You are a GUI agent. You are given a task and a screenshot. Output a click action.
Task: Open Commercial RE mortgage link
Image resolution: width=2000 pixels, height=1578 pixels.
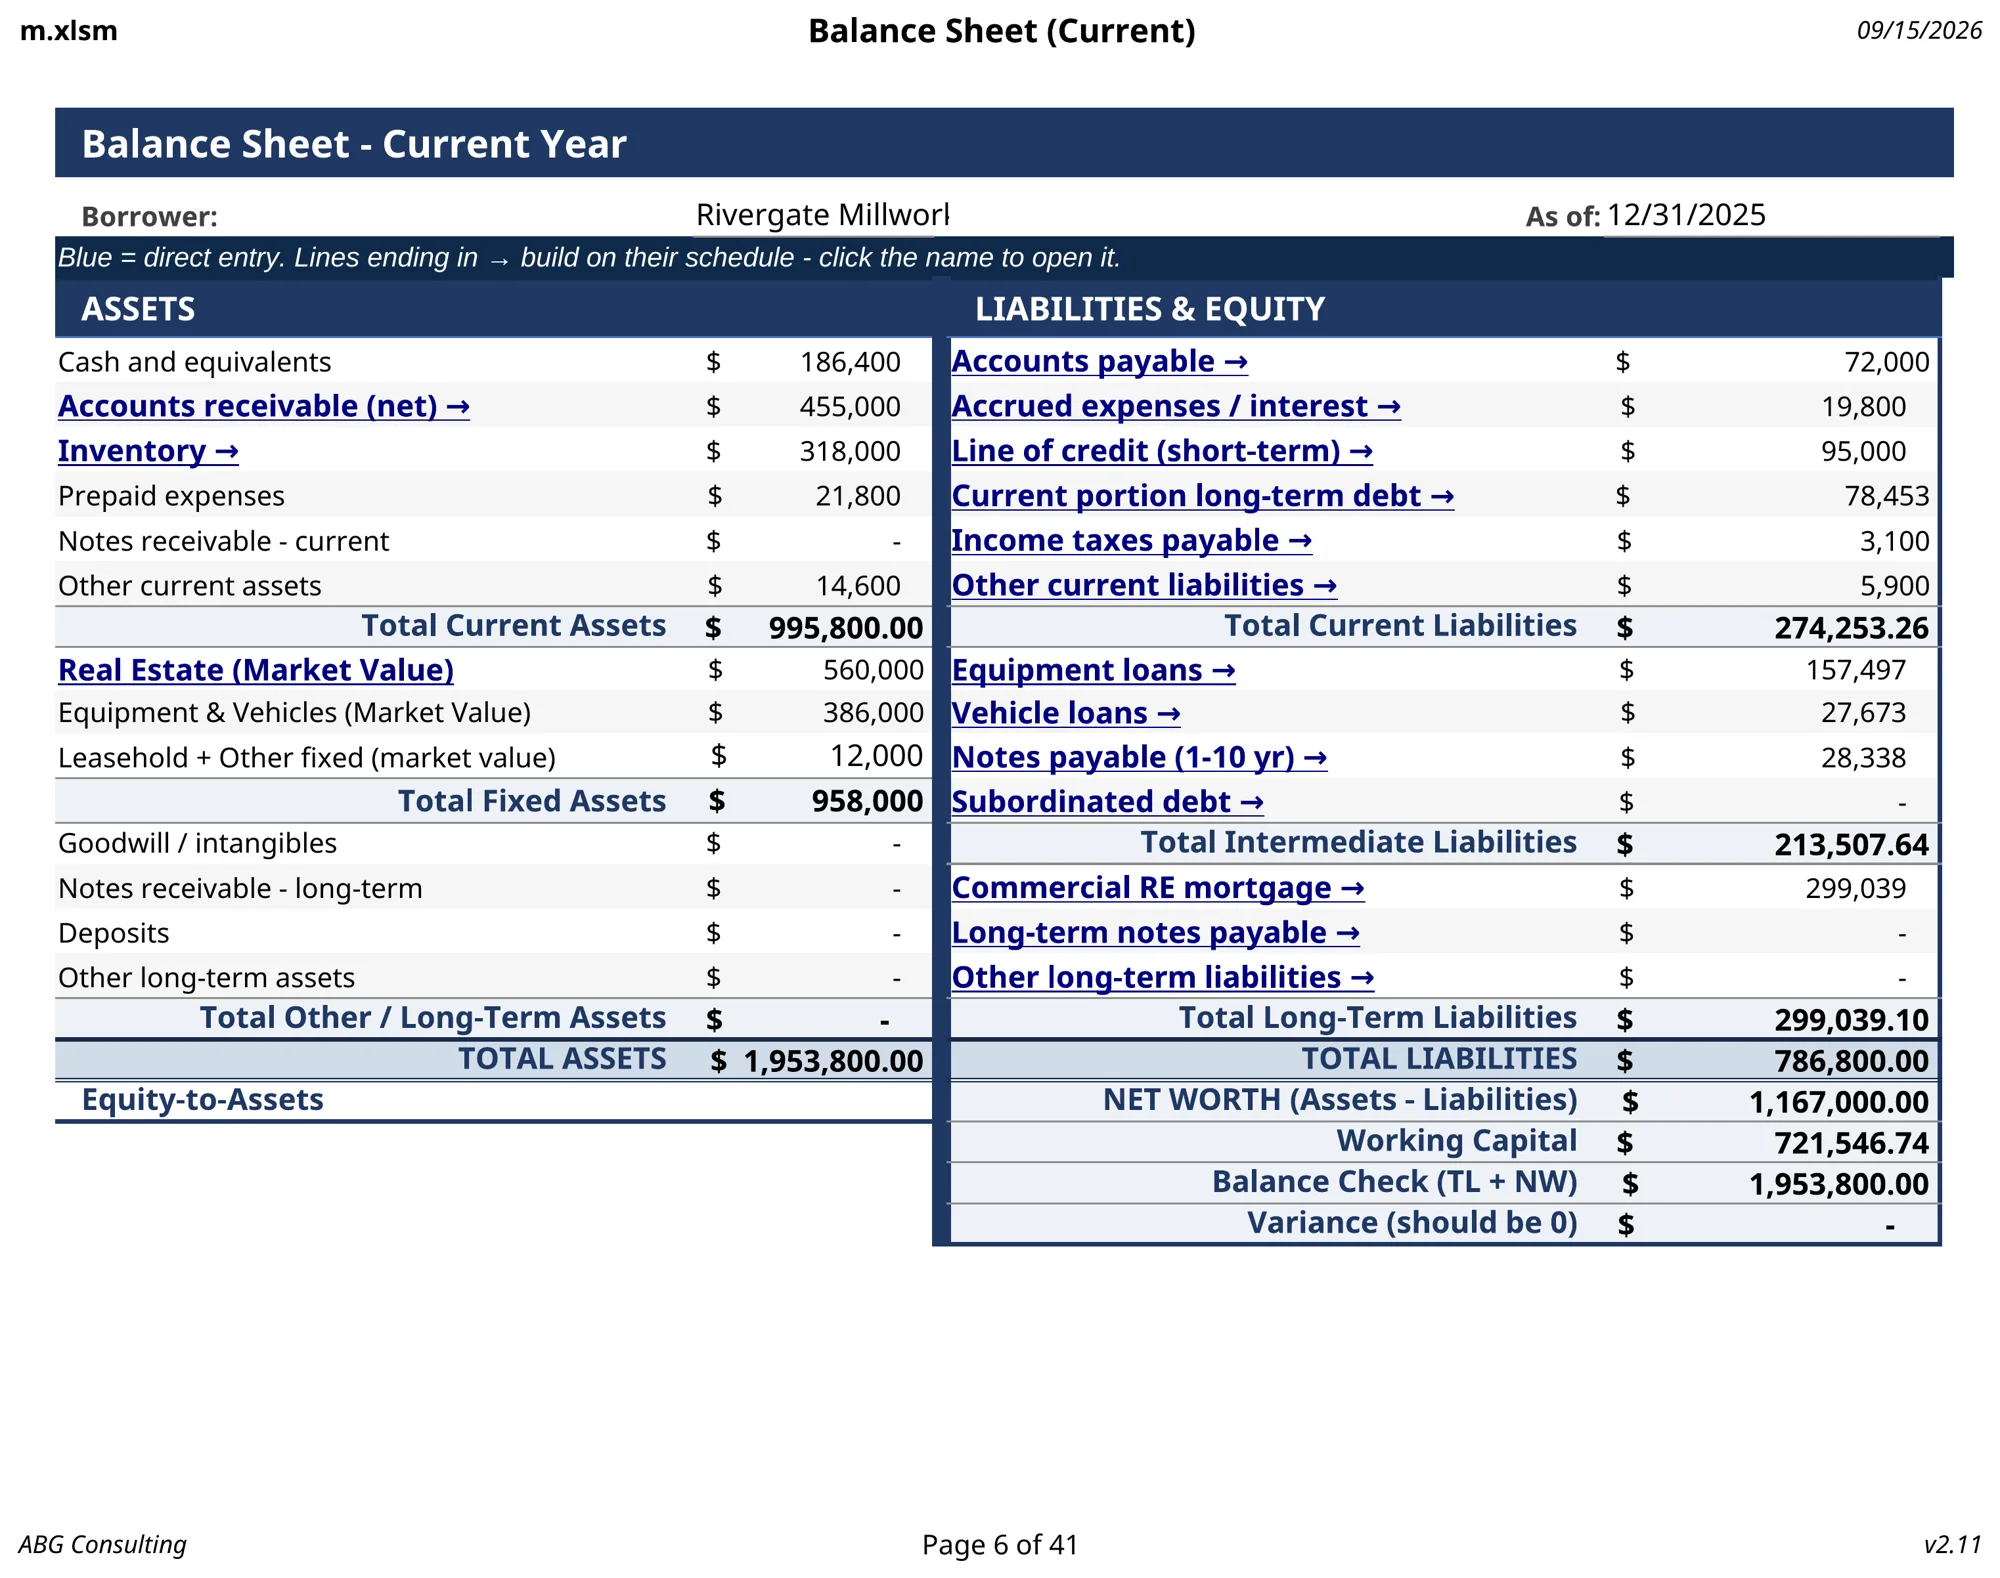(x=1158, y=888)
